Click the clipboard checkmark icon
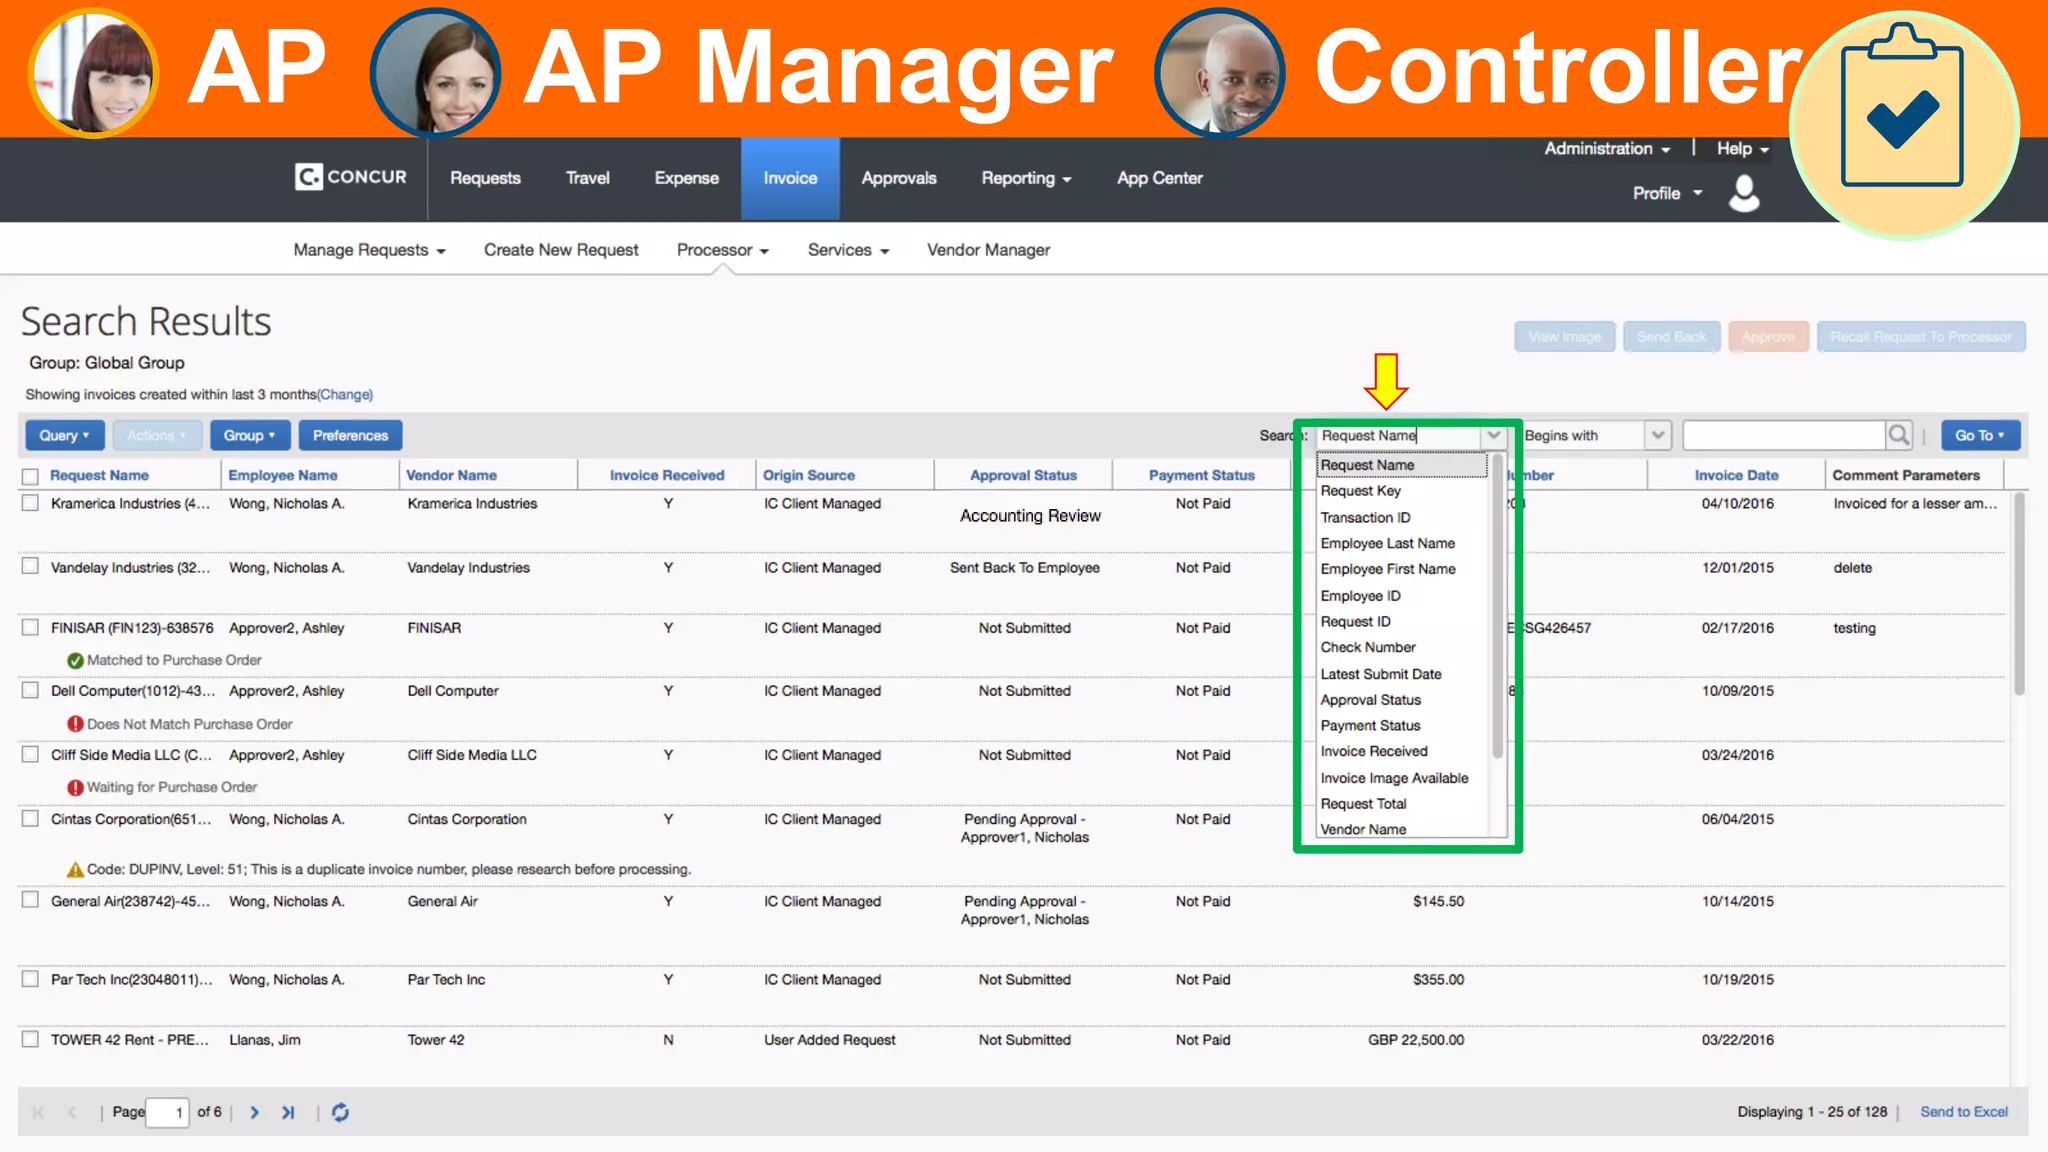This screenshot has width=2048, height=1152. coord(1902,108)
